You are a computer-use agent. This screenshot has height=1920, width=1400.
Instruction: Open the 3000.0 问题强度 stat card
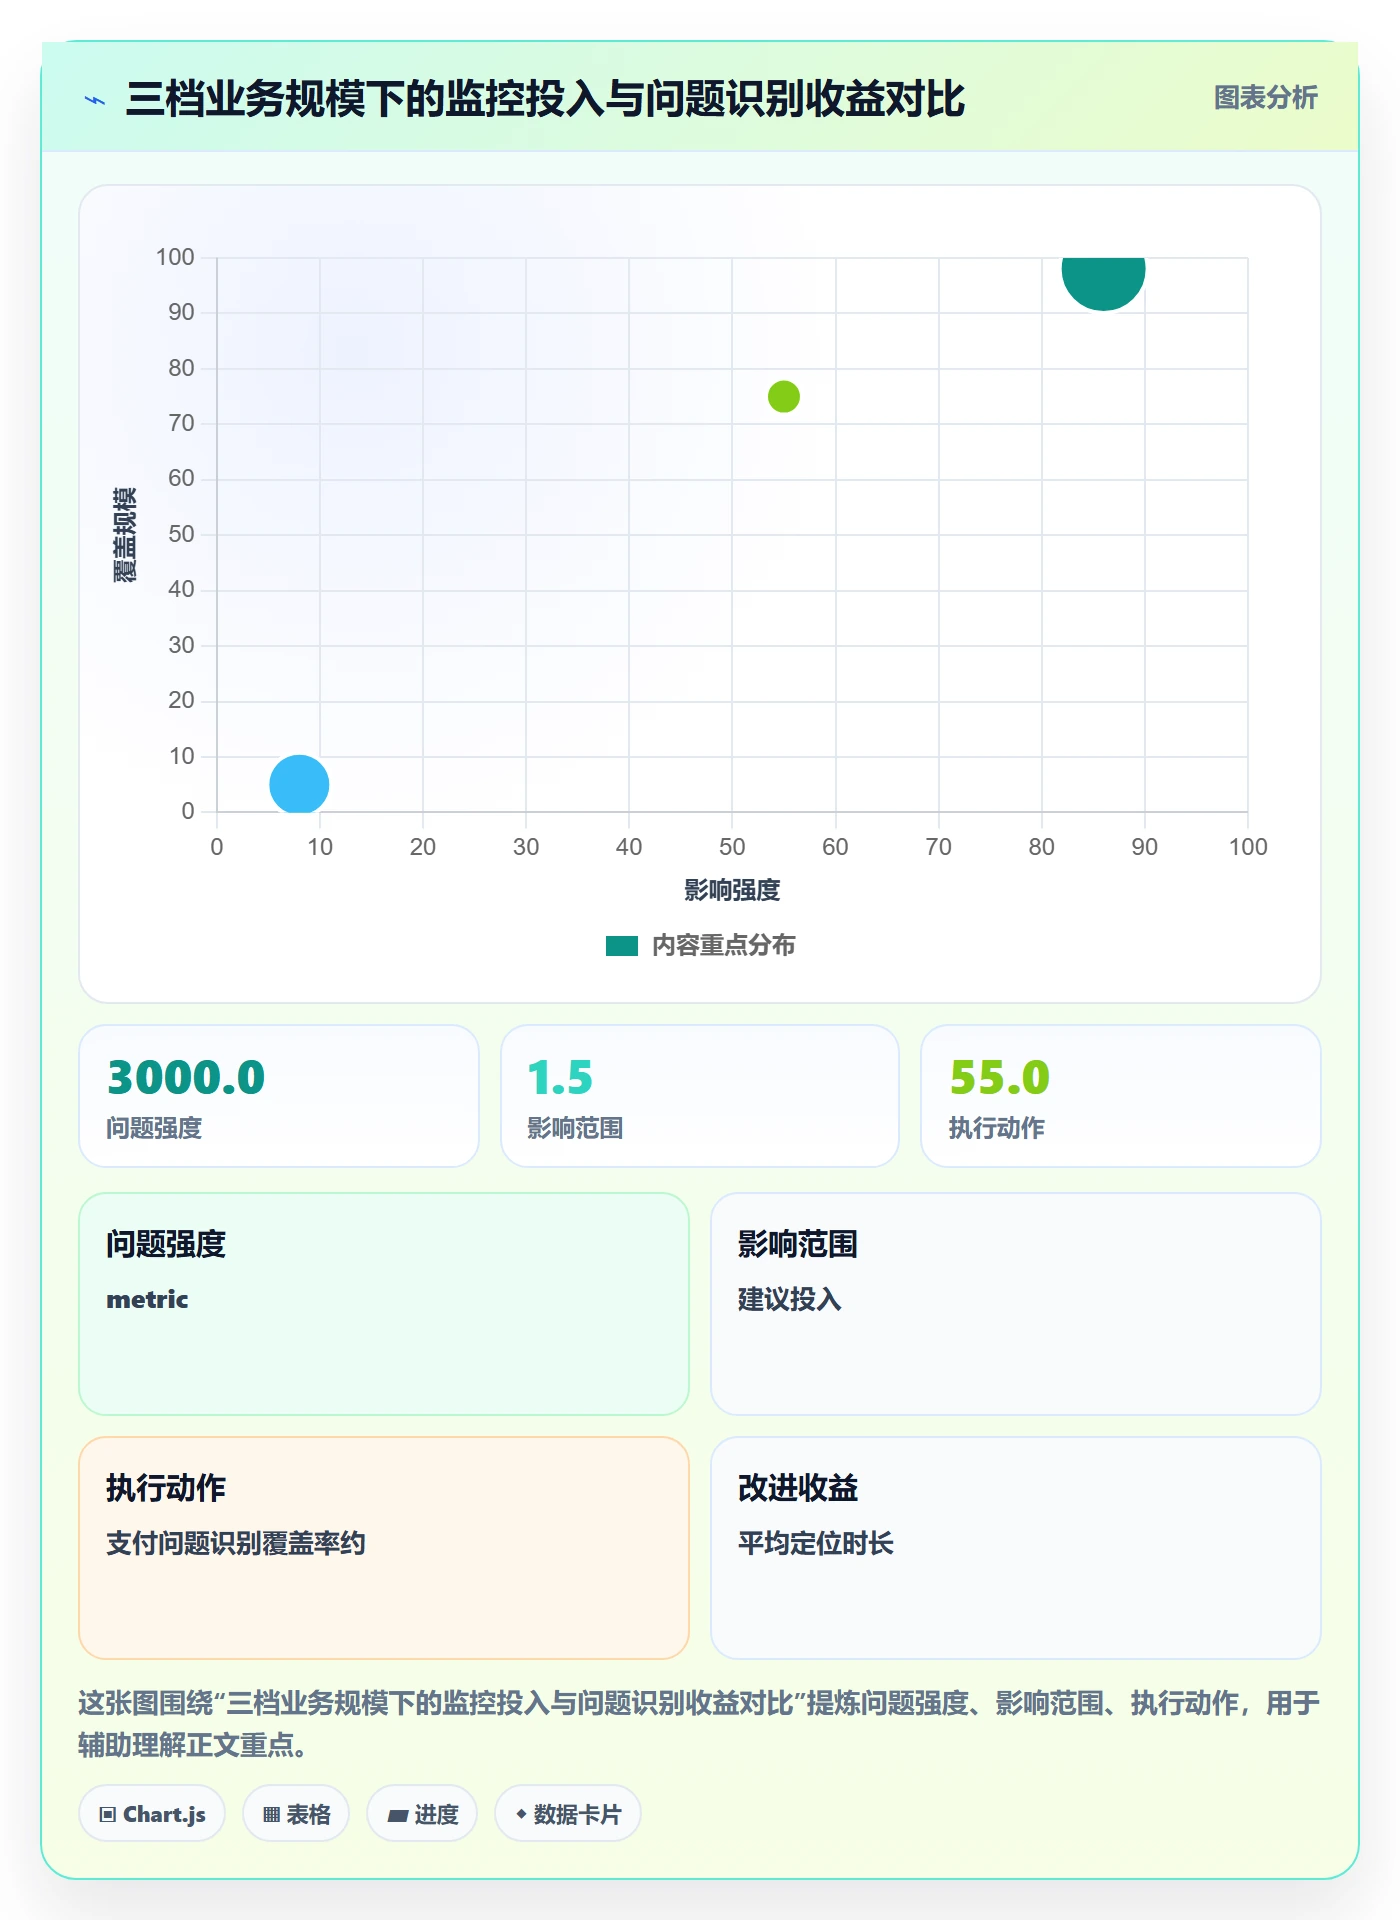tap(279, 1096)
